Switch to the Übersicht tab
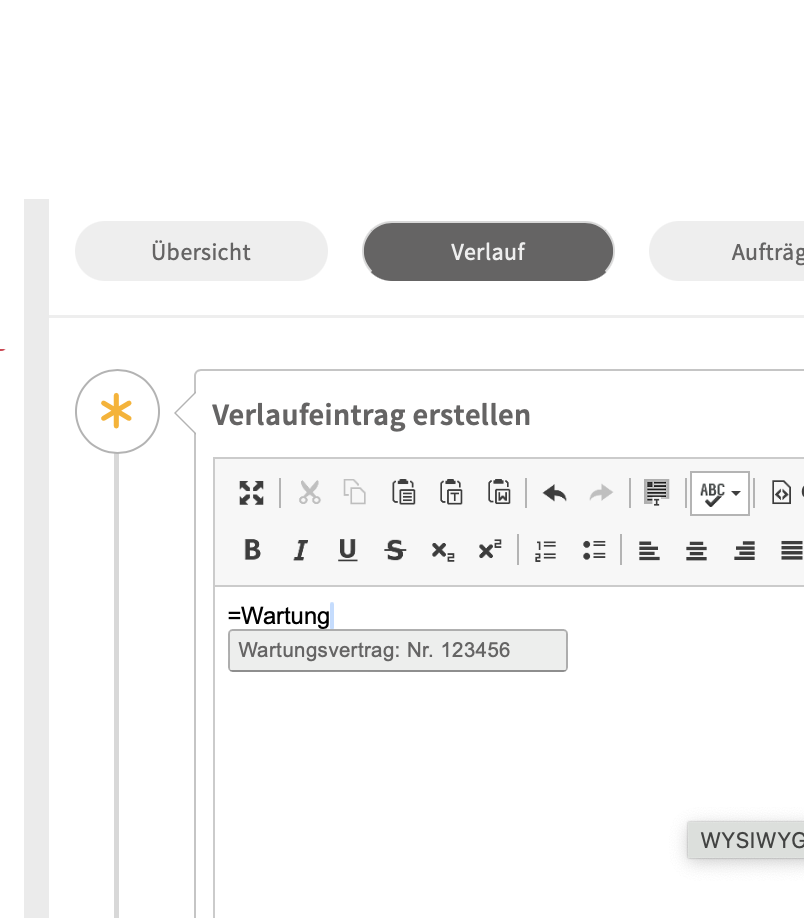 pos(201,251)
